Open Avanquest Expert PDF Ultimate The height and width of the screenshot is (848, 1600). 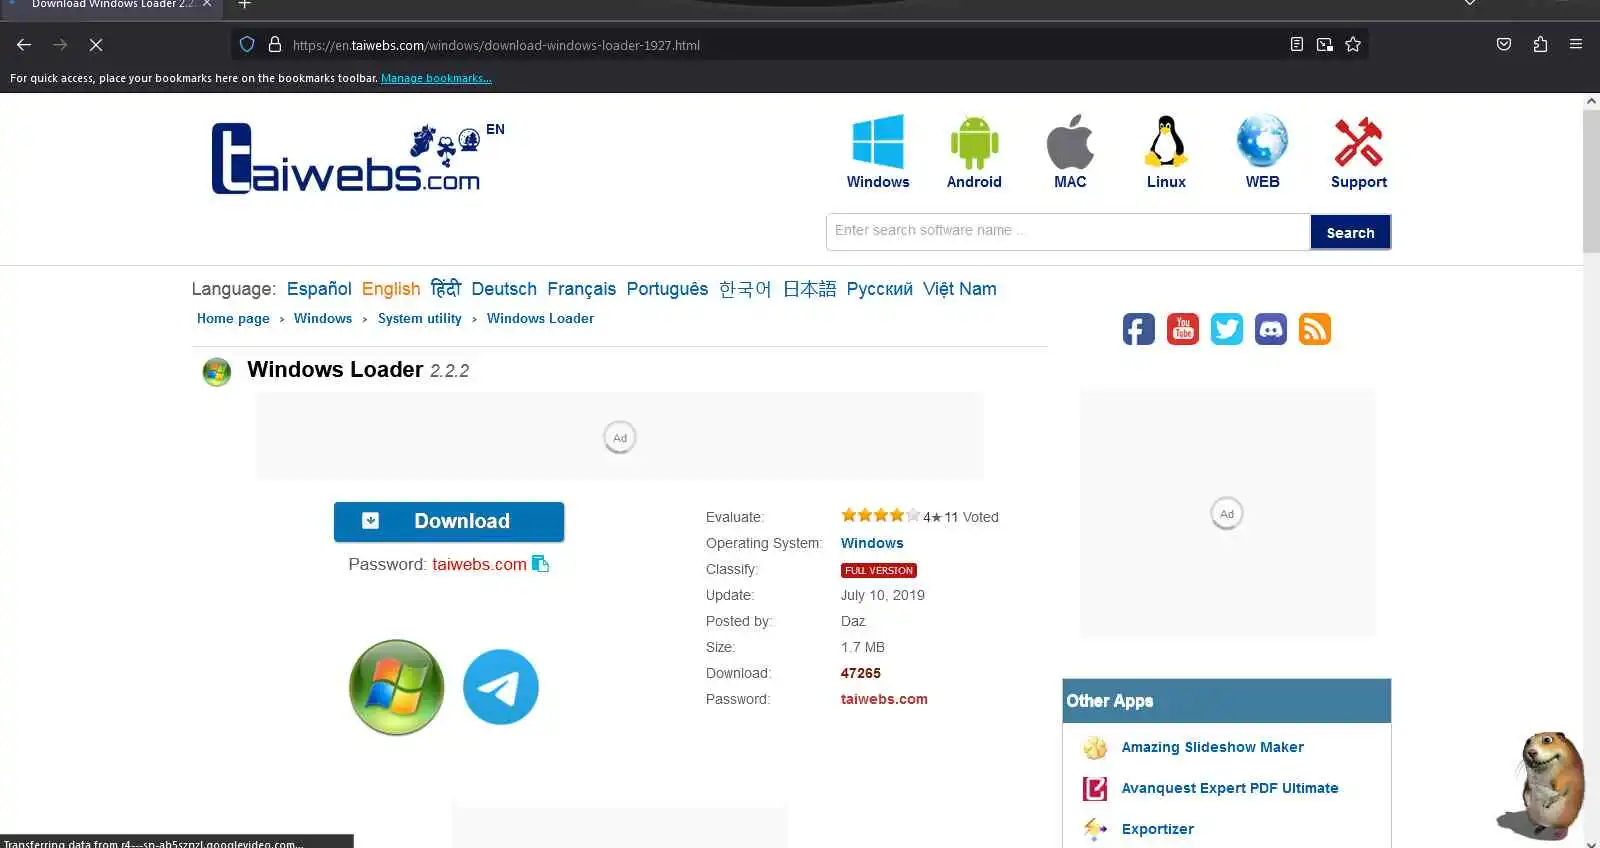coord(1229,788)
